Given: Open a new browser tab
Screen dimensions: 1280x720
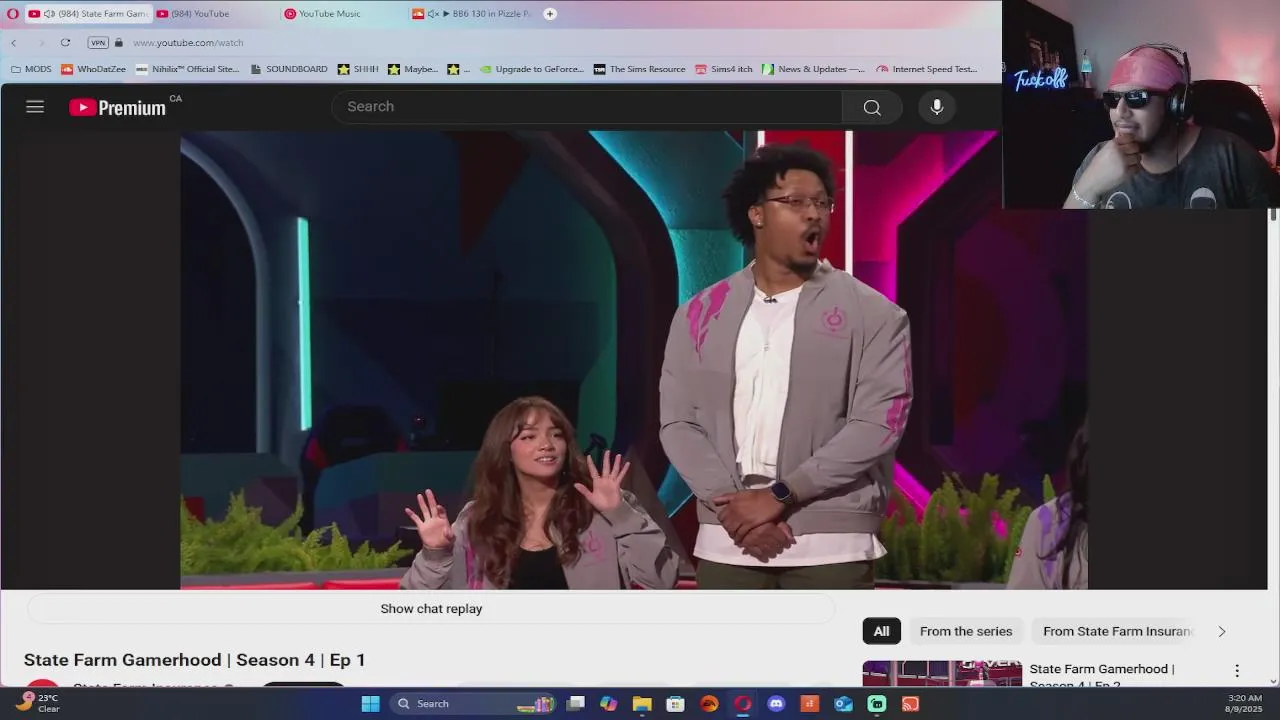Looking at the screenshot, I should click(x=549, y=14).
